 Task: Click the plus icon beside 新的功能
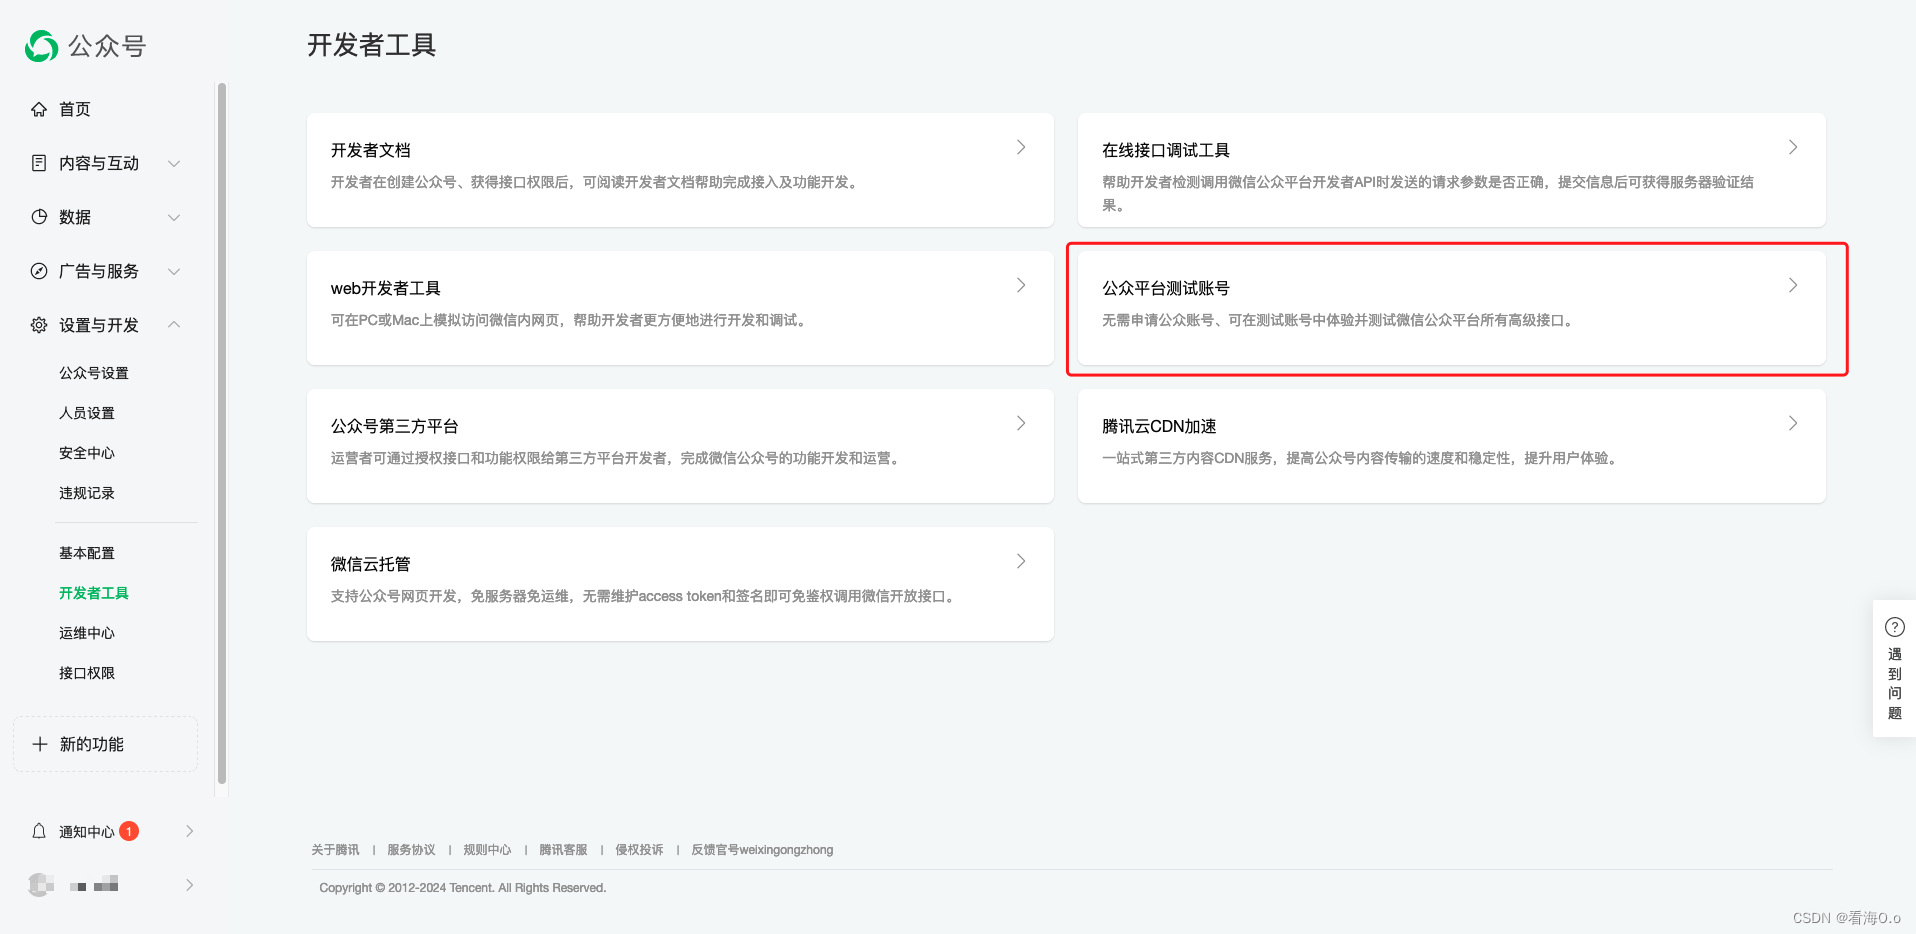coord(40,744)
